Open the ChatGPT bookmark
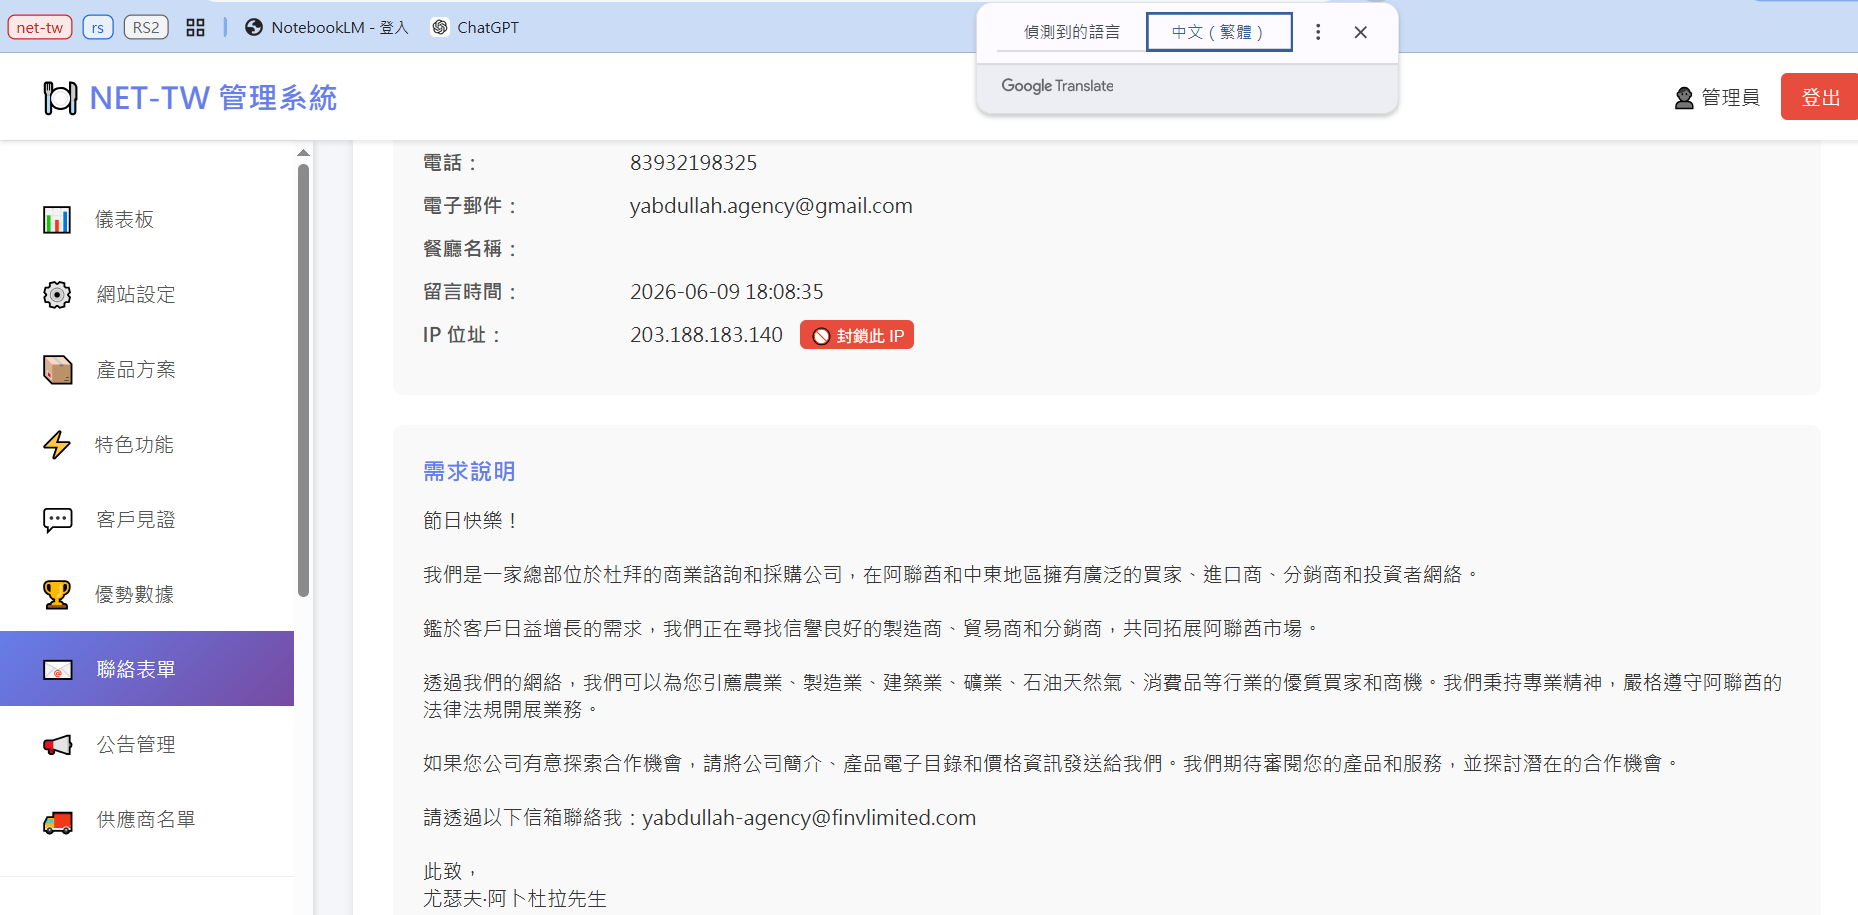Image resolution: width=1858 pixels, height=915 pixels. coord(476,27)
